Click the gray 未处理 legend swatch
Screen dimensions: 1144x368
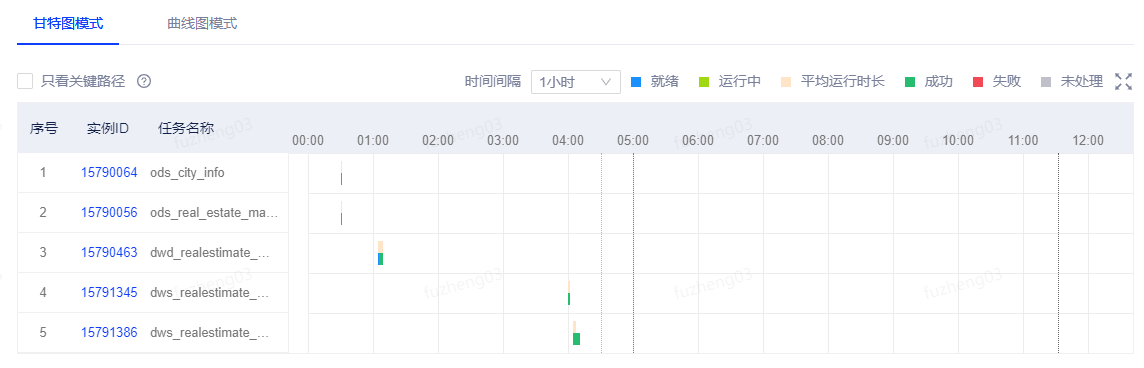point(1046,82)
